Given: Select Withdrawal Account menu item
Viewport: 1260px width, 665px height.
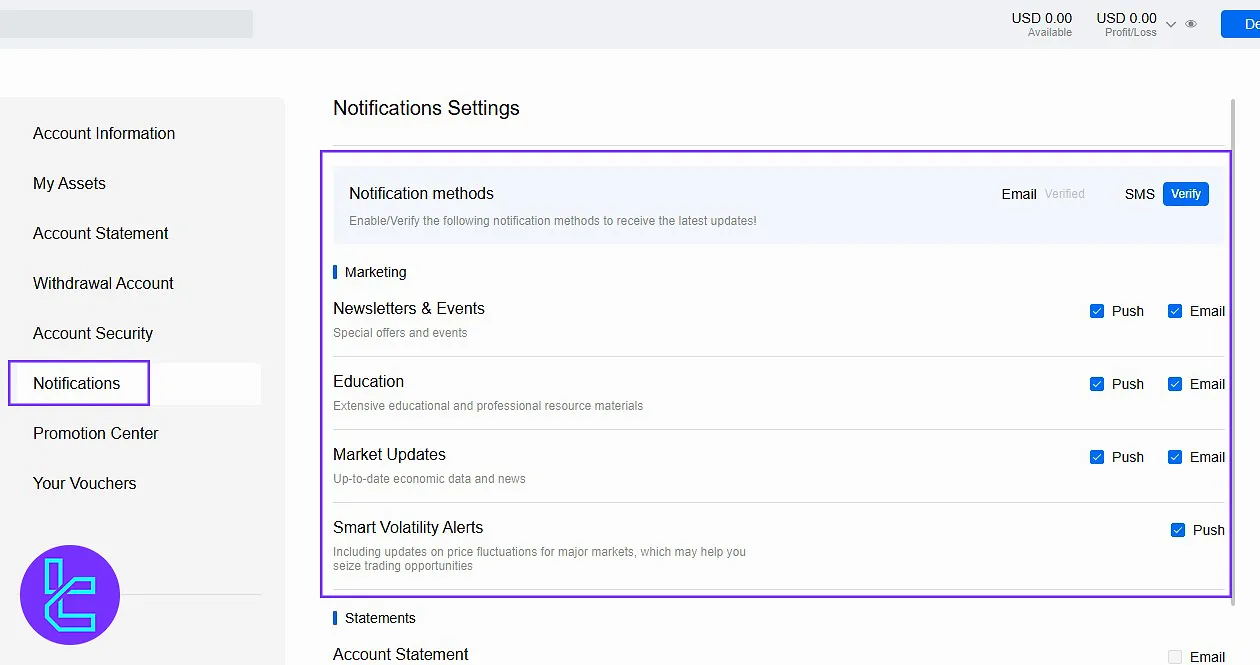Looking at the screenshot, I should click(x=103, y=283).
